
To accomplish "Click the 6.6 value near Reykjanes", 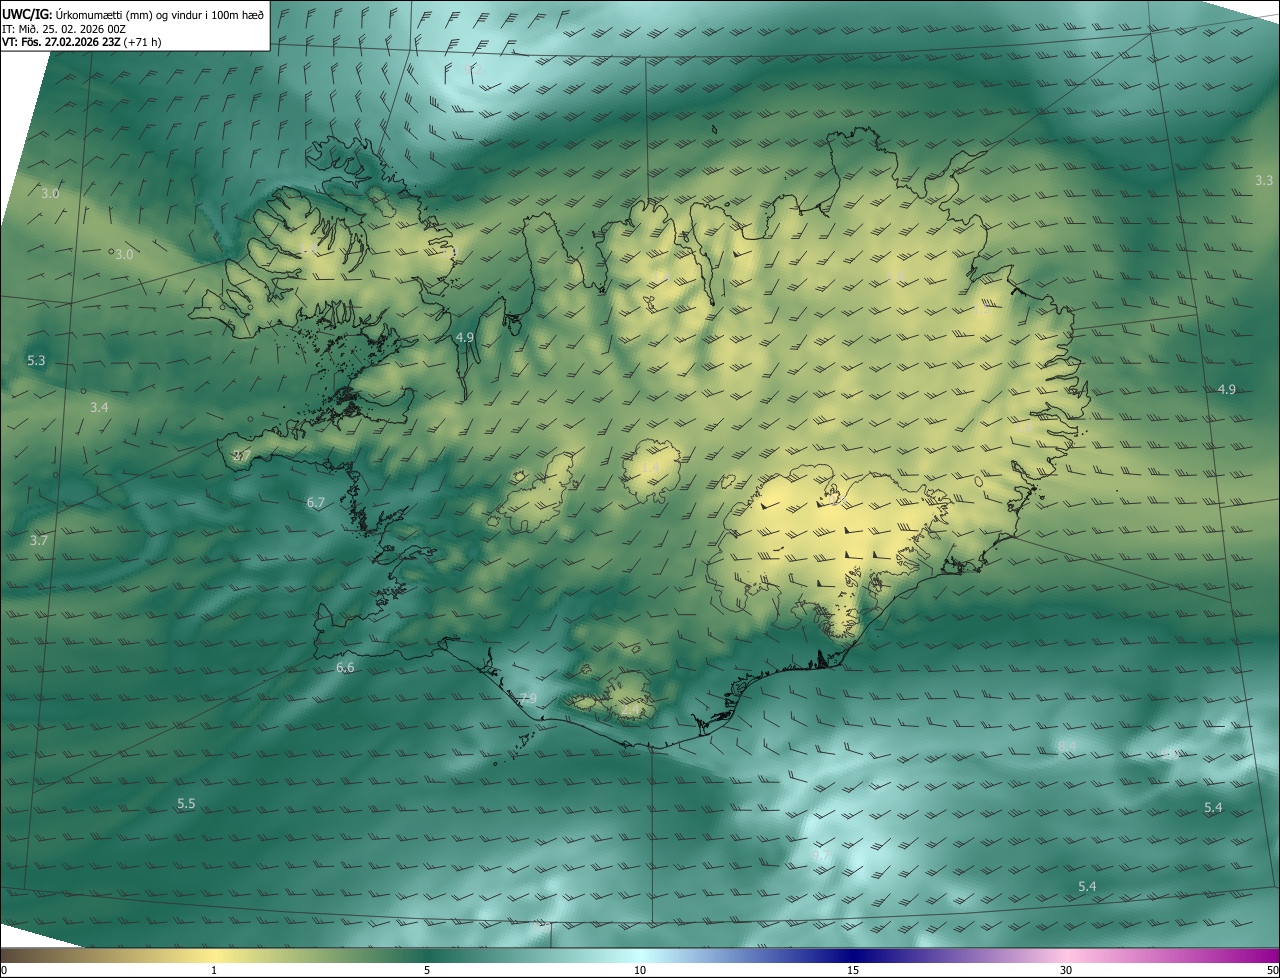I will coord(345,667).
